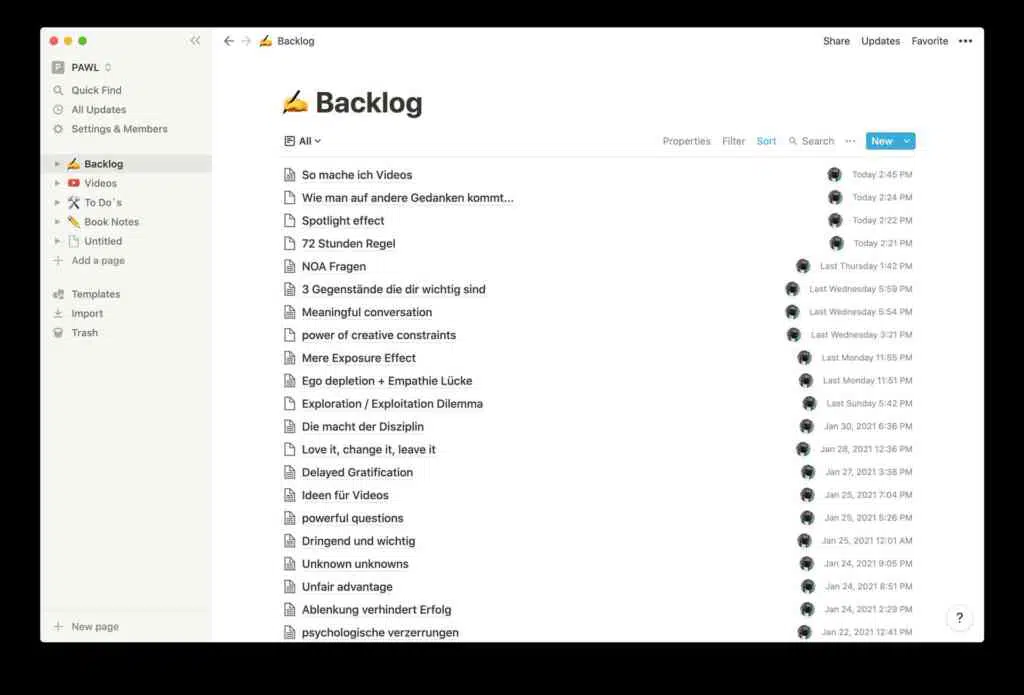This screenshot has height=695, width=1024.
Task: Click the Import icon in sidebar
Action: tap(58, 314)
